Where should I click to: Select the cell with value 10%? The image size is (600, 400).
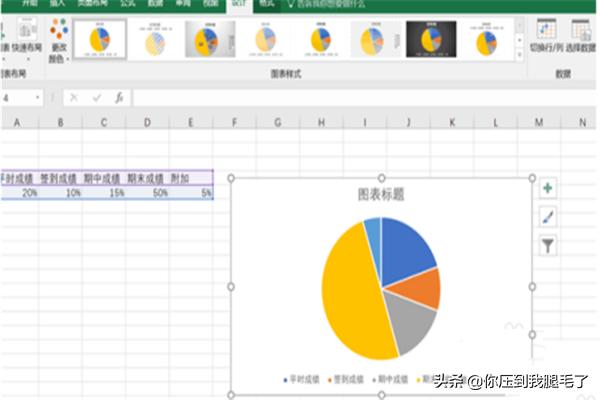point(60,193)
